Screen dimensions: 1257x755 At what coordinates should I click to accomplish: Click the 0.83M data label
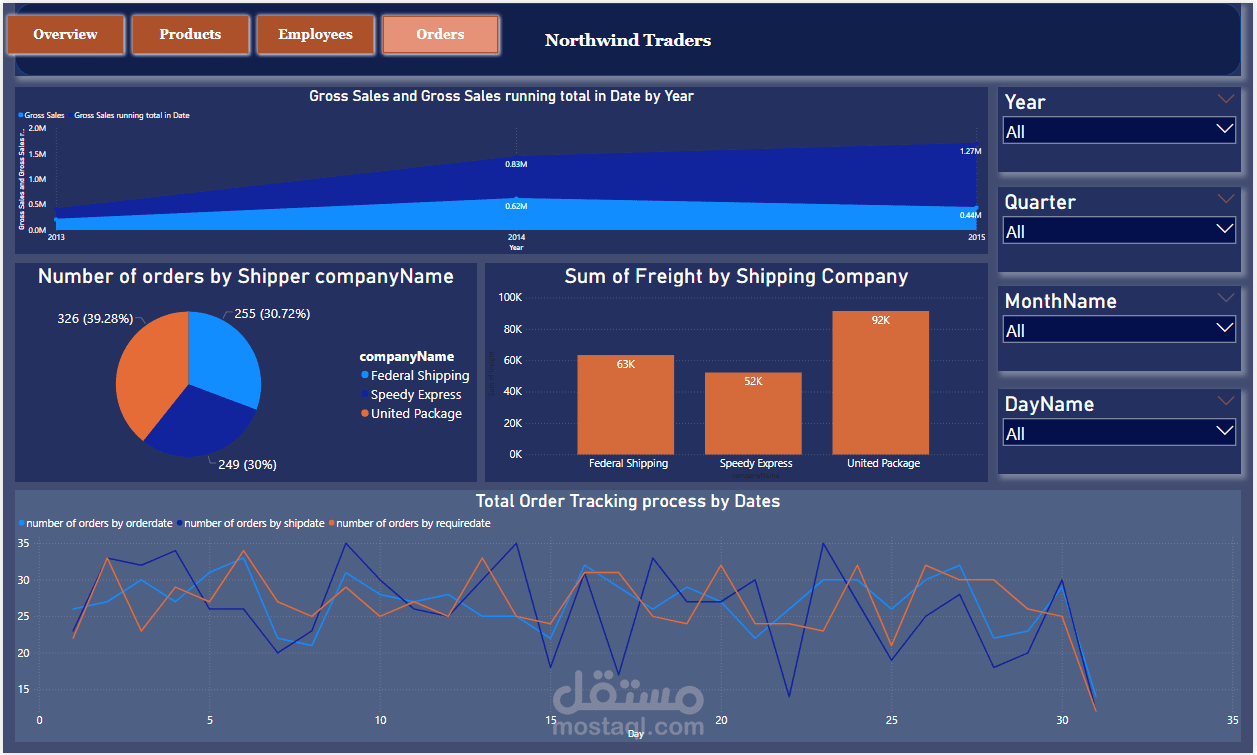[516, 164]
